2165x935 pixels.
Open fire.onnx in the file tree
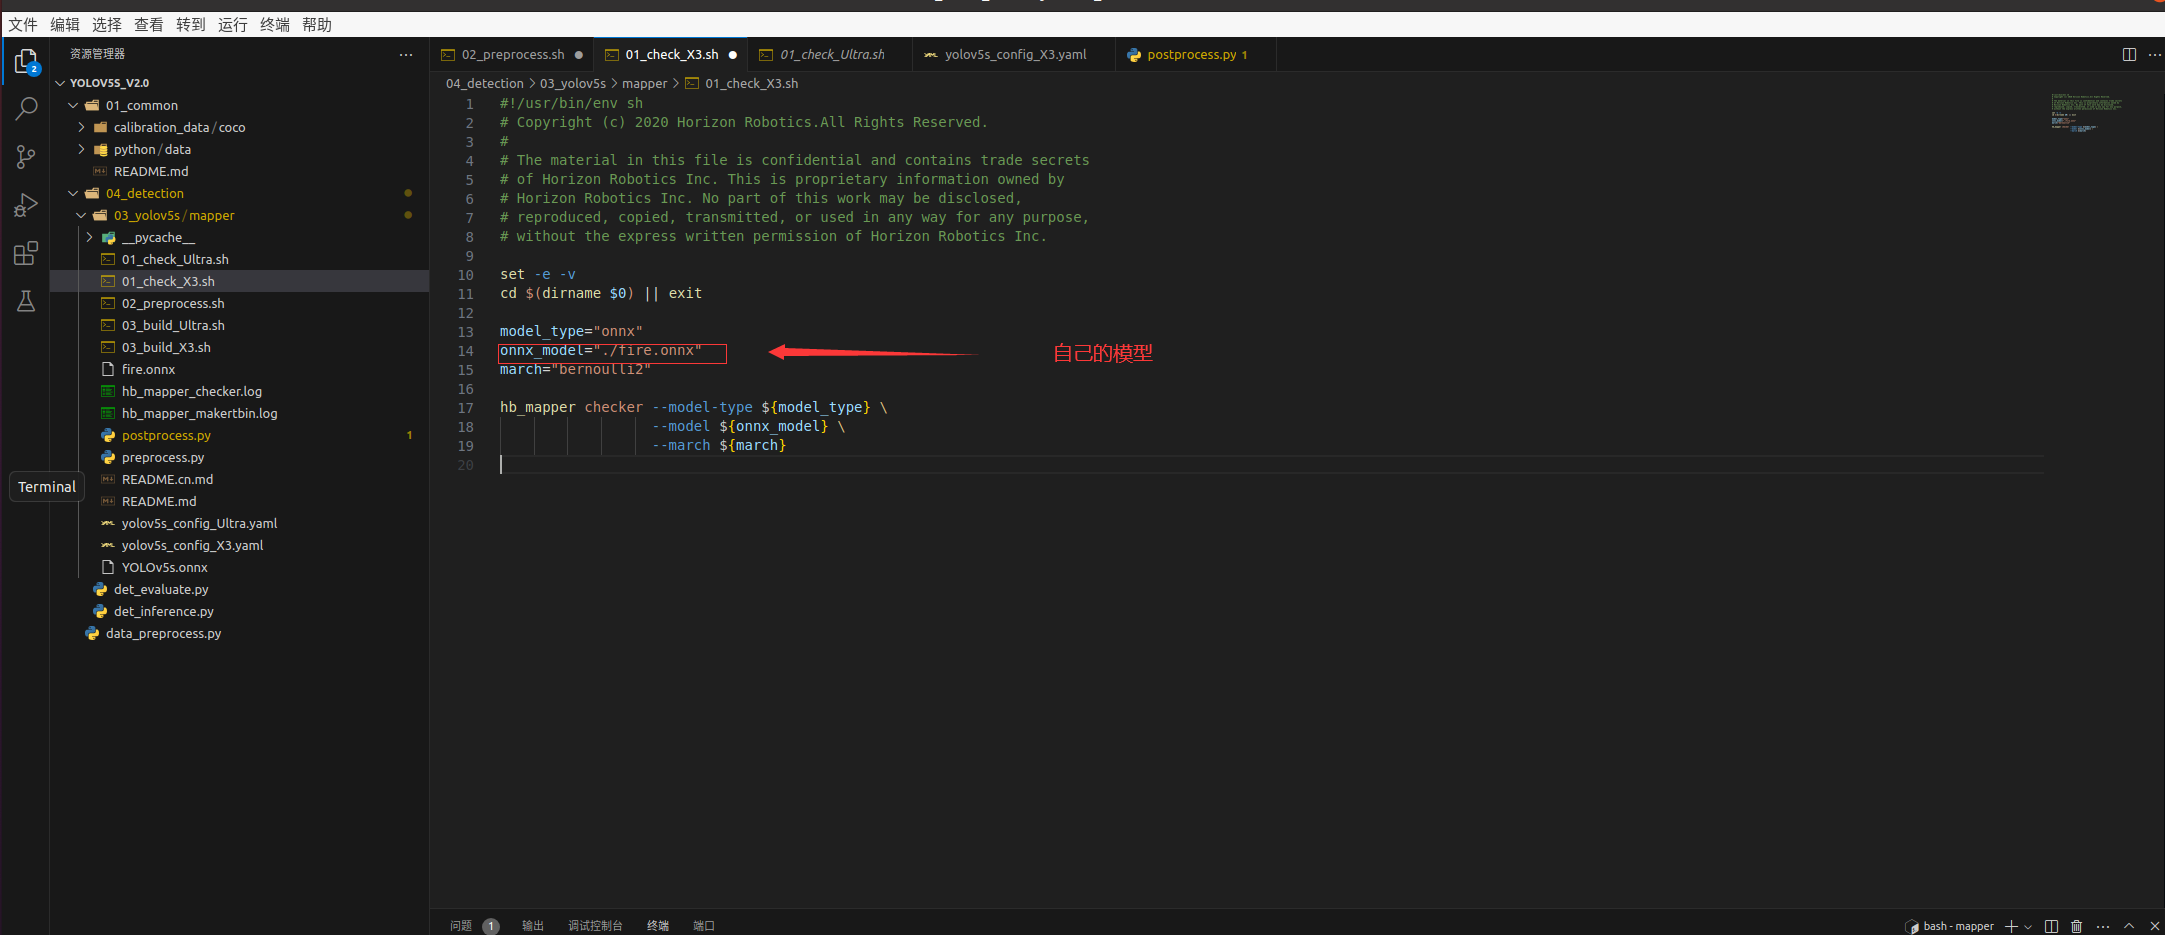(240, 369)
